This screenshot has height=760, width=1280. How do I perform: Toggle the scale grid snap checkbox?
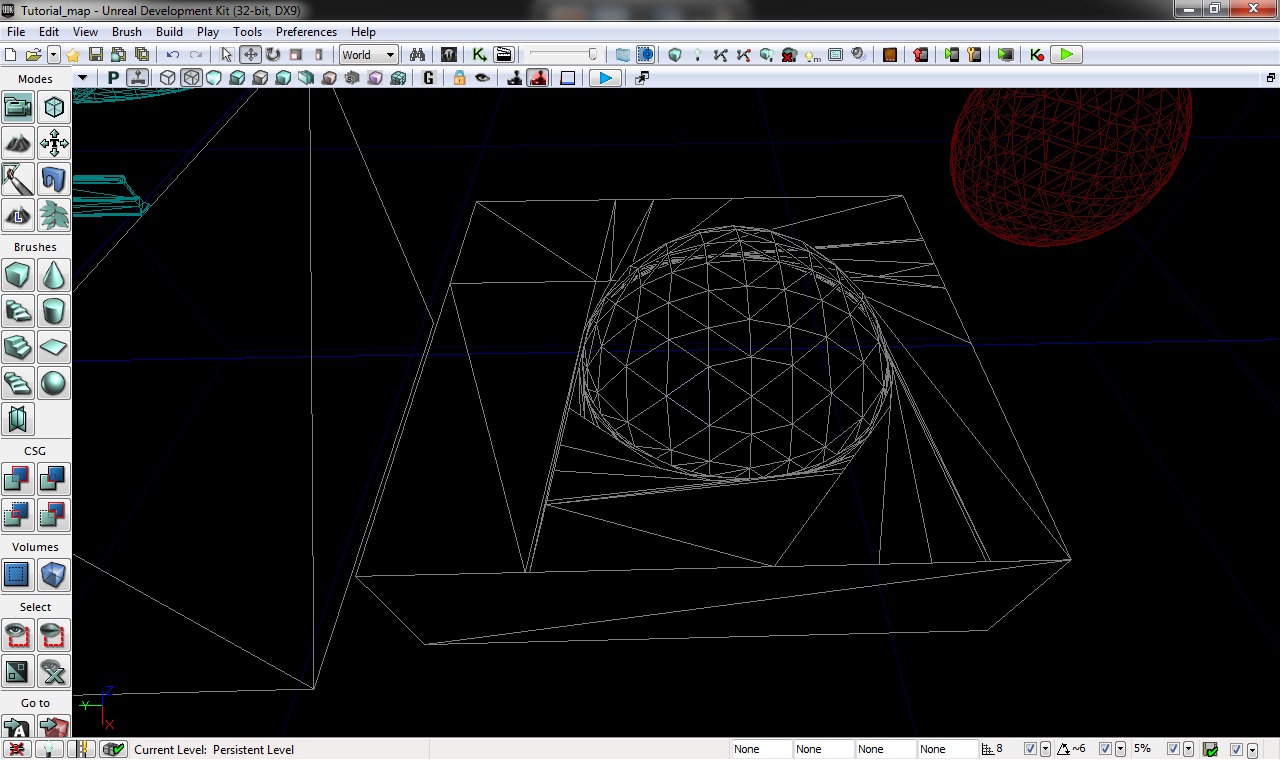[1174, 749]
